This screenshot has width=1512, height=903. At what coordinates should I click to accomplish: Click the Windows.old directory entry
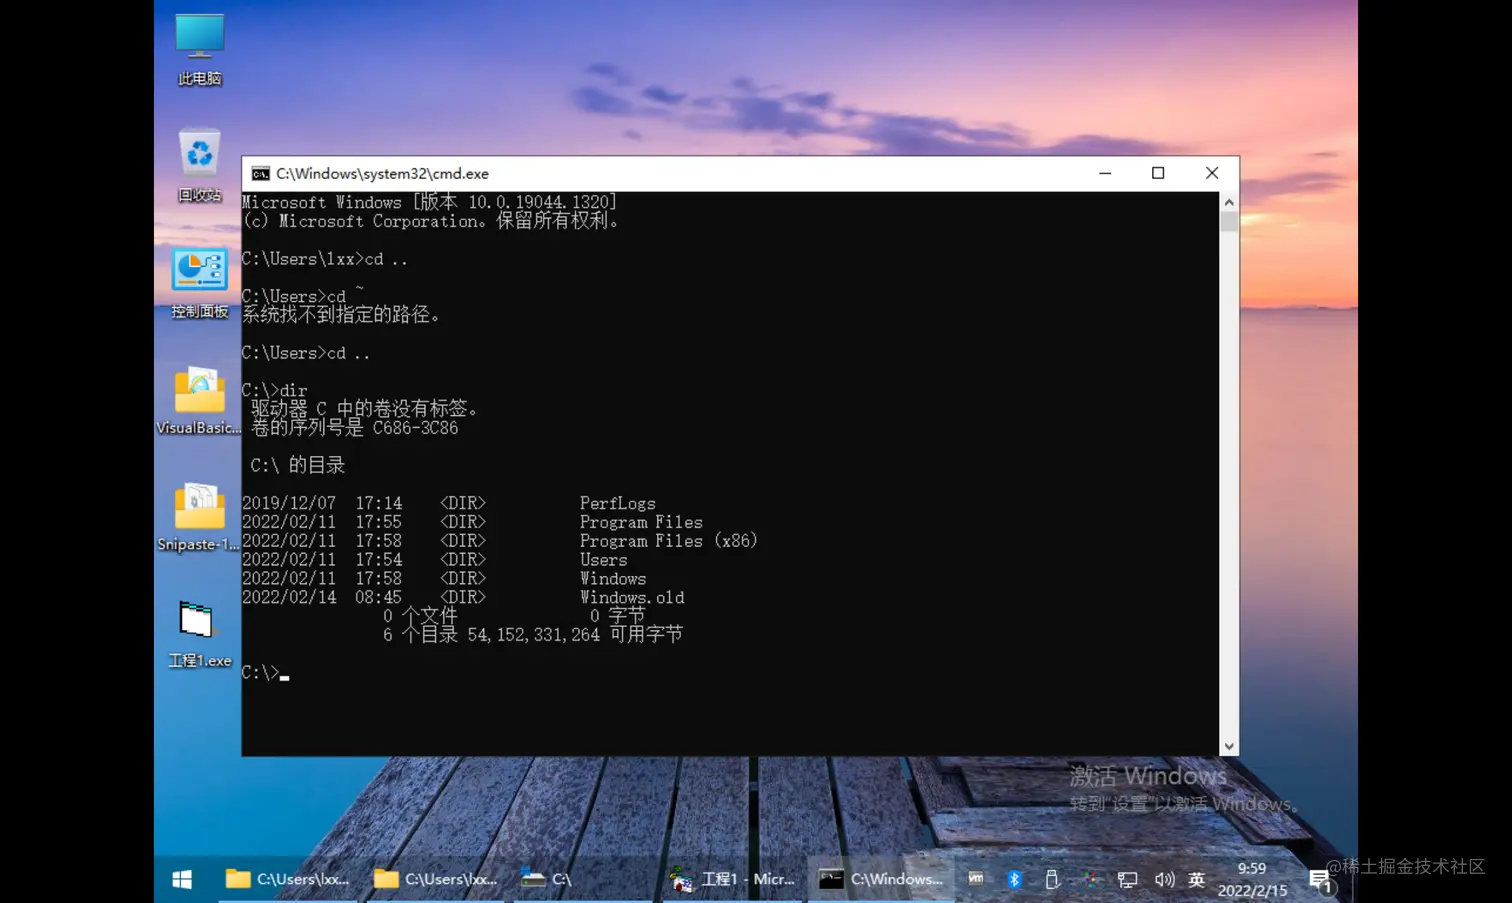coord(632,597)
